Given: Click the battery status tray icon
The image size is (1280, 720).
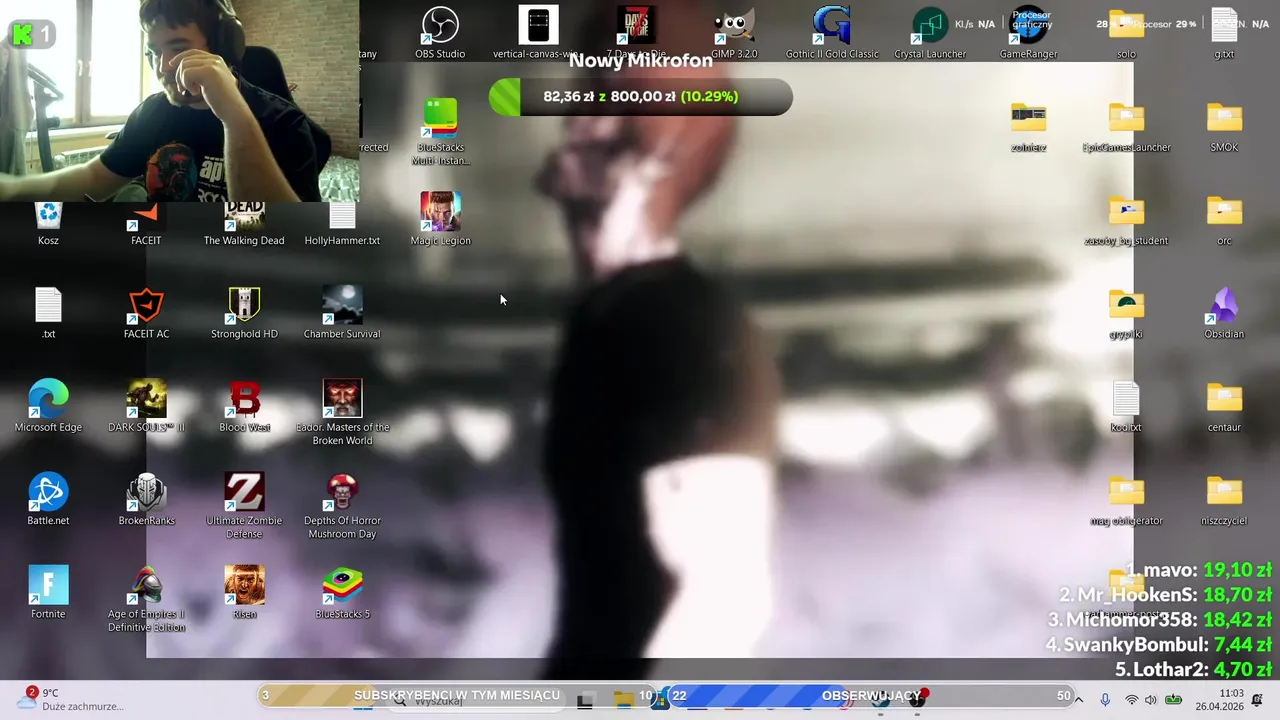Looking at the screenshot, I should (1173, 700).
